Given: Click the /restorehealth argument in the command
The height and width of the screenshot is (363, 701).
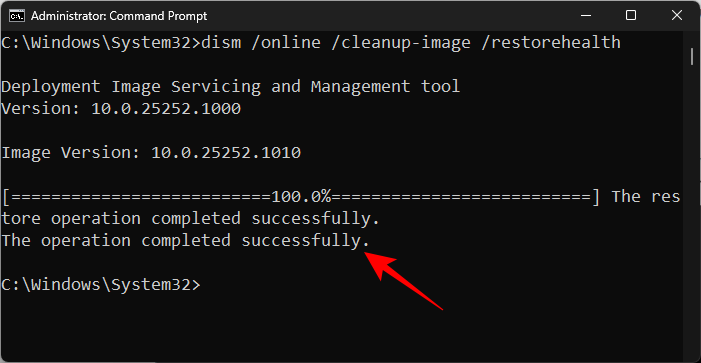Looking at the screenshot, I should [551, 42].
